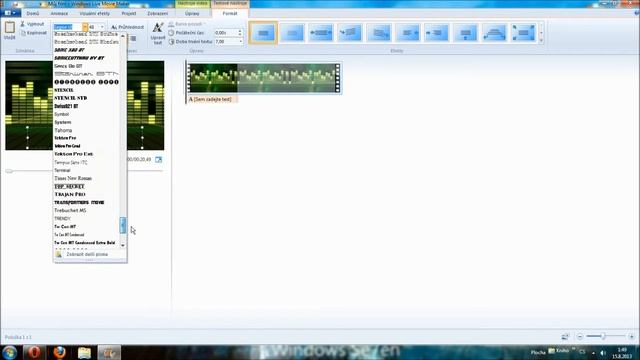The width and height of the screenshot is (640, 360).
Task: Click the font list scrollbar thumb
Action: [123, 225]
